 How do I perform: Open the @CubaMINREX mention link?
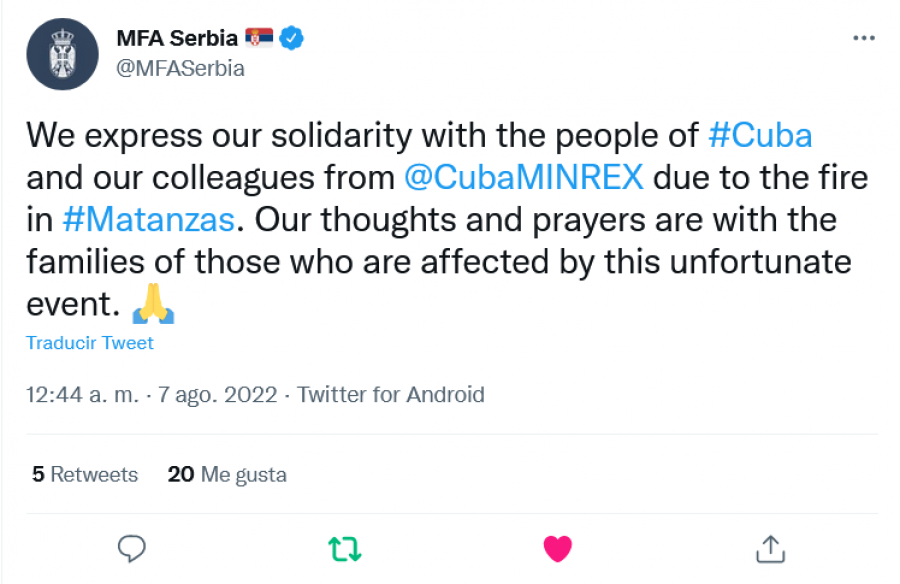tap(523, 177)
